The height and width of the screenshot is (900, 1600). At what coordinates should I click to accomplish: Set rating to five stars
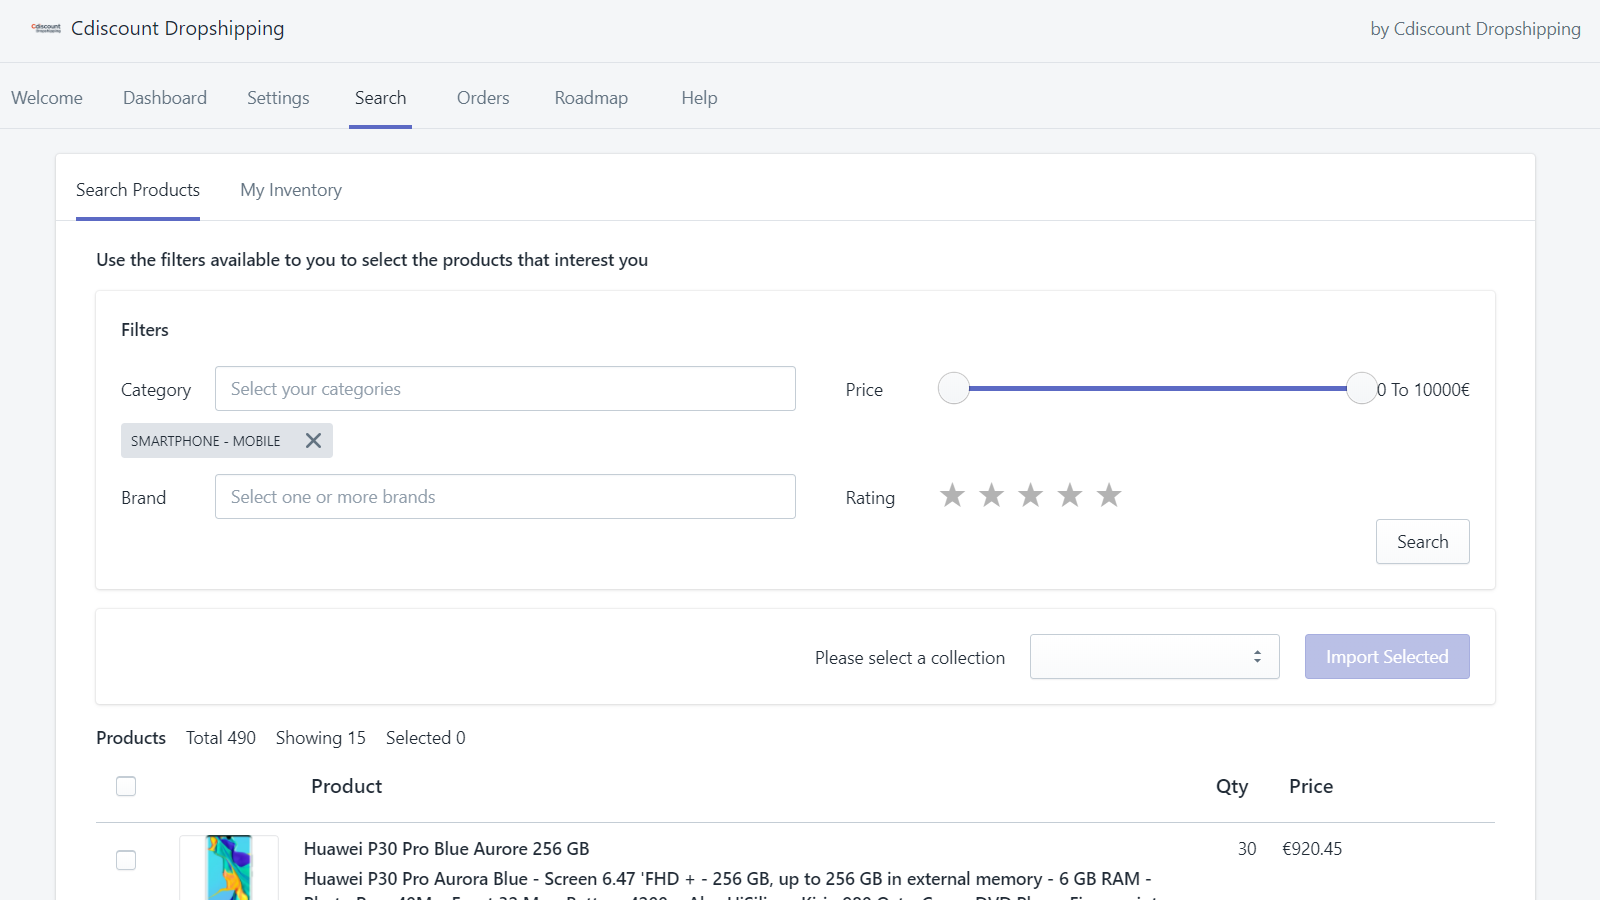point(1109,495)
